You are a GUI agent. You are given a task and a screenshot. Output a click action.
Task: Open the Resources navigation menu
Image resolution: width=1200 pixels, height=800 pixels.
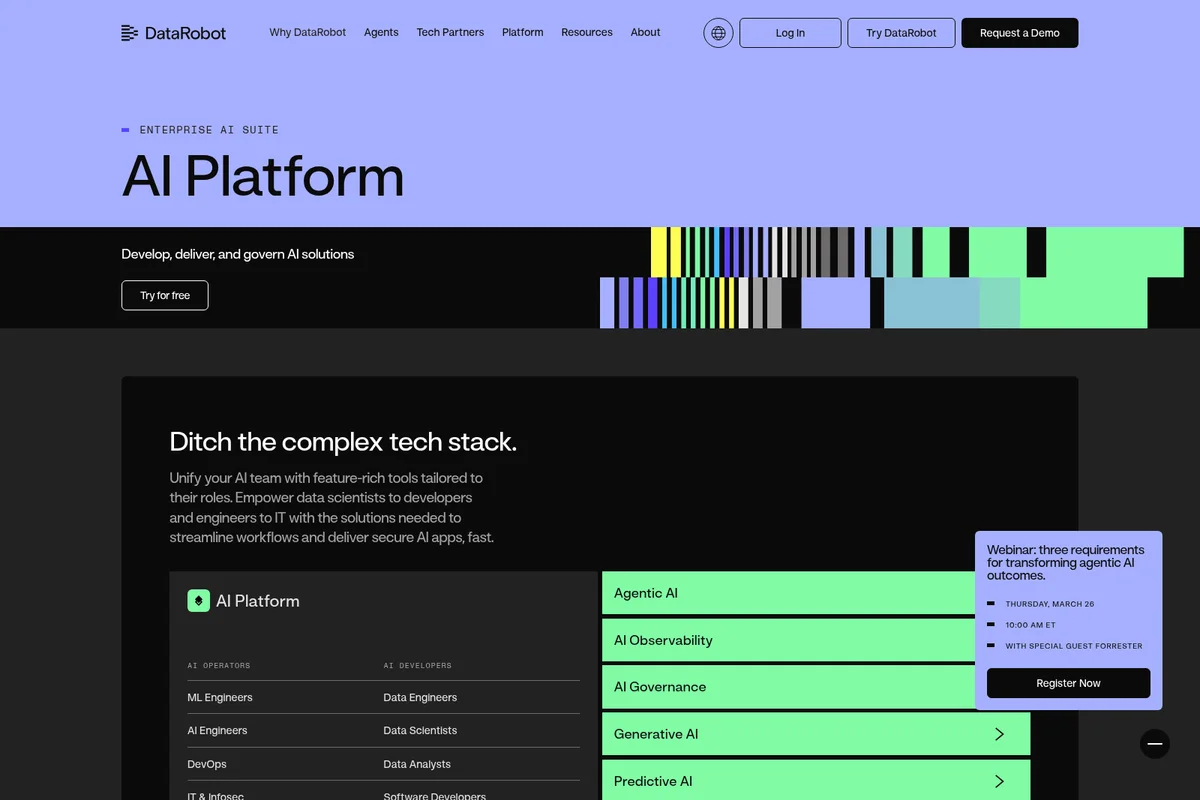pyautogui.click(x=586, y=32)
